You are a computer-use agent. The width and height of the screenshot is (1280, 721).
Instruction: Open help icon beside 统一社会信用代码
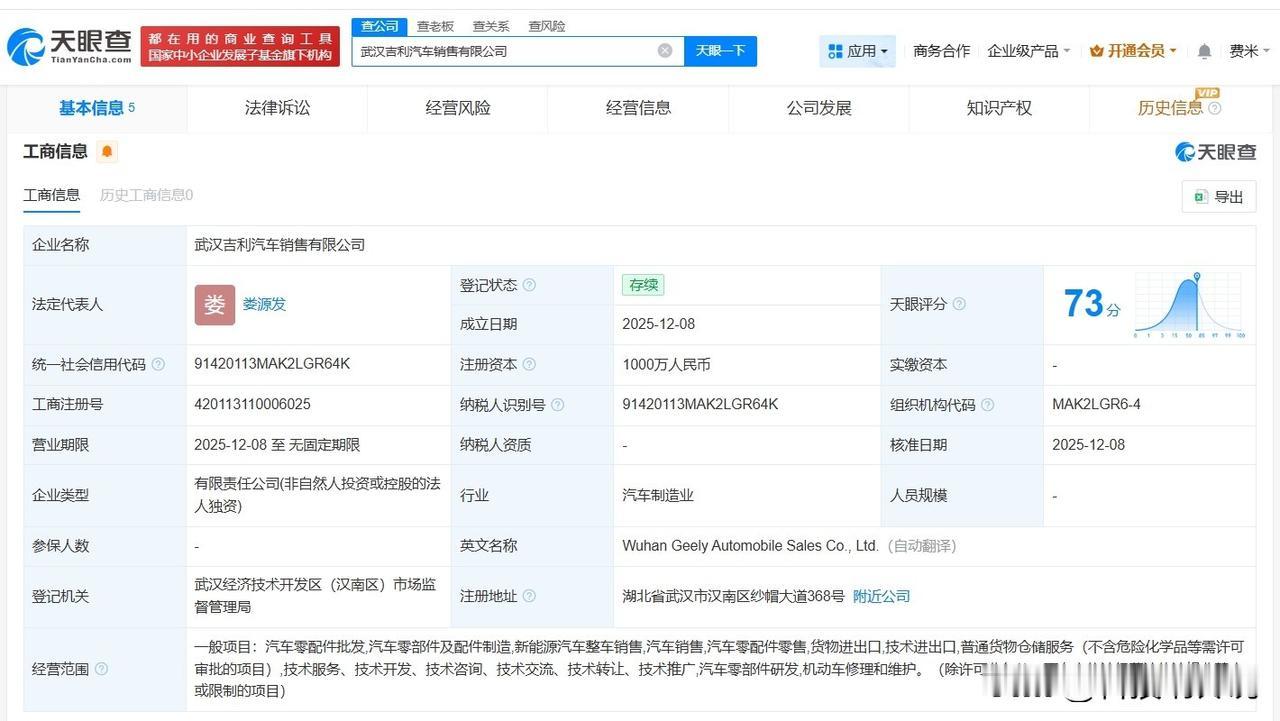157,365
